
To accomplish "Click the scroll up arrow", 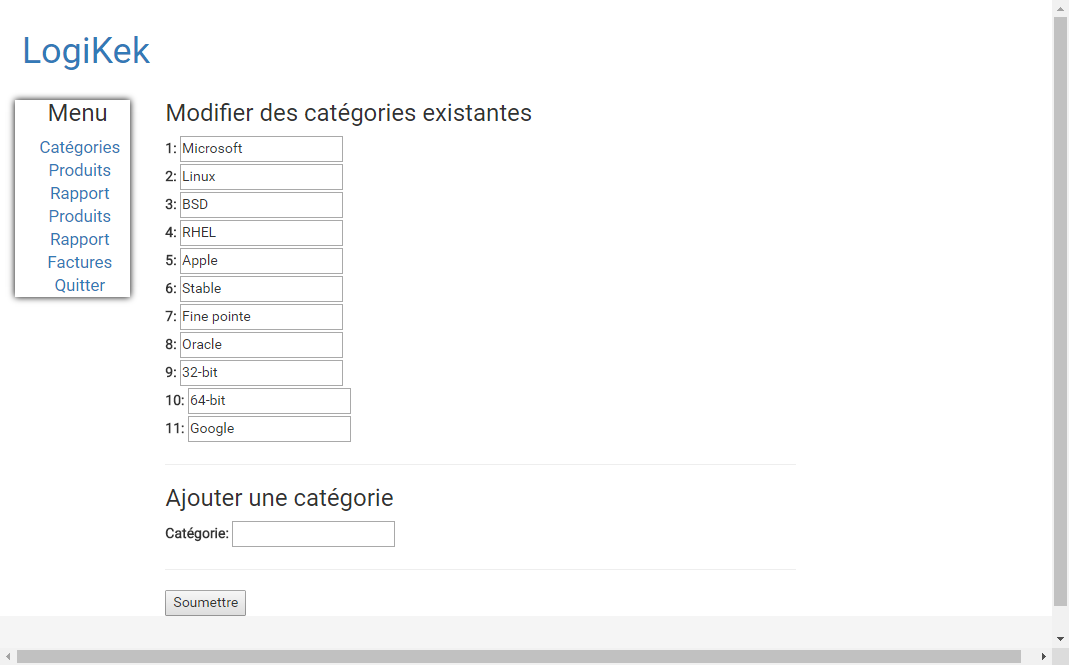I will [1060, 8].
